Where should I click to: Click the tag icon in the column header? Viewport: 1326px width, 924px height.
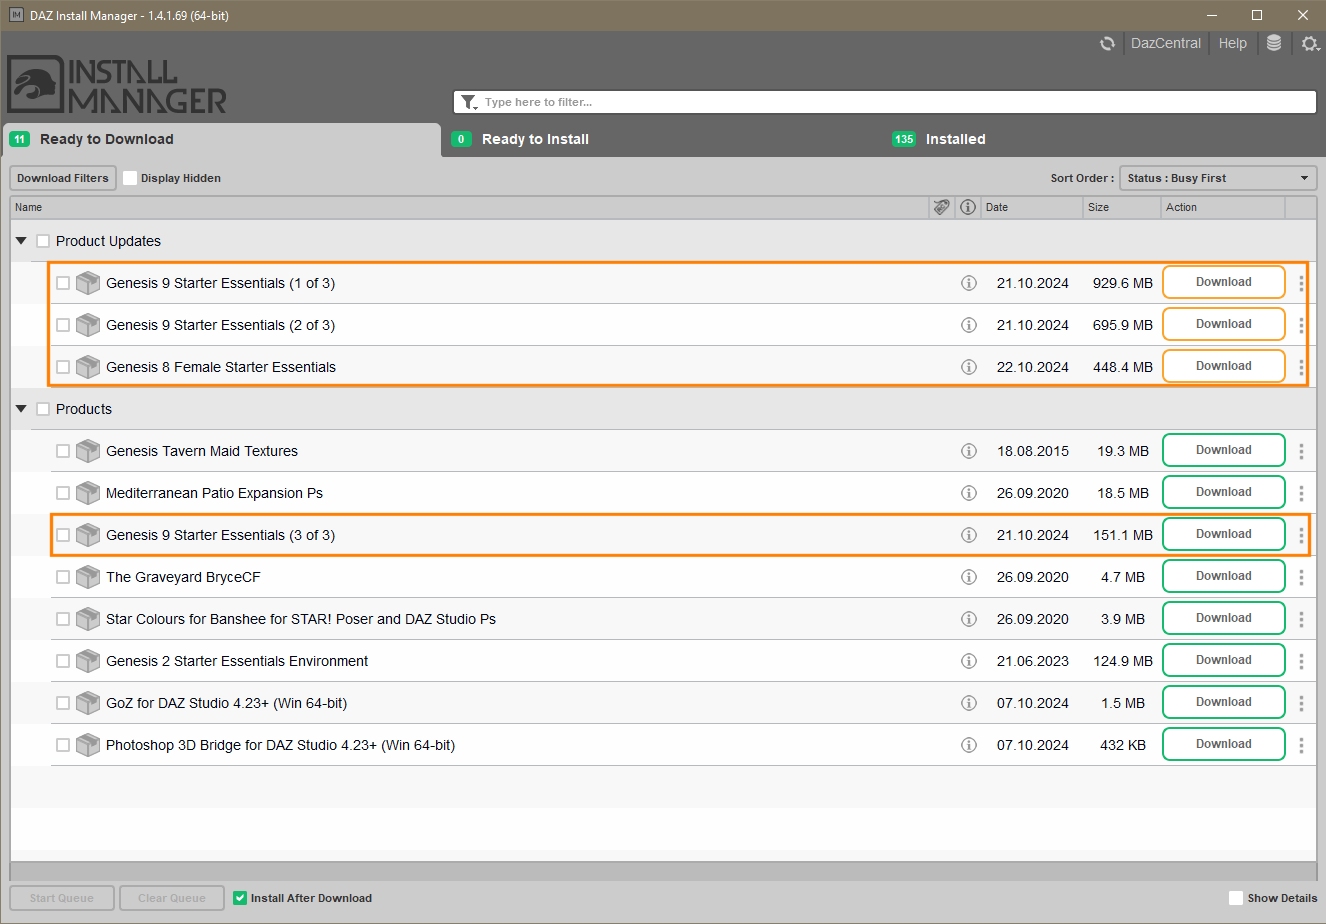pos(941,207)
